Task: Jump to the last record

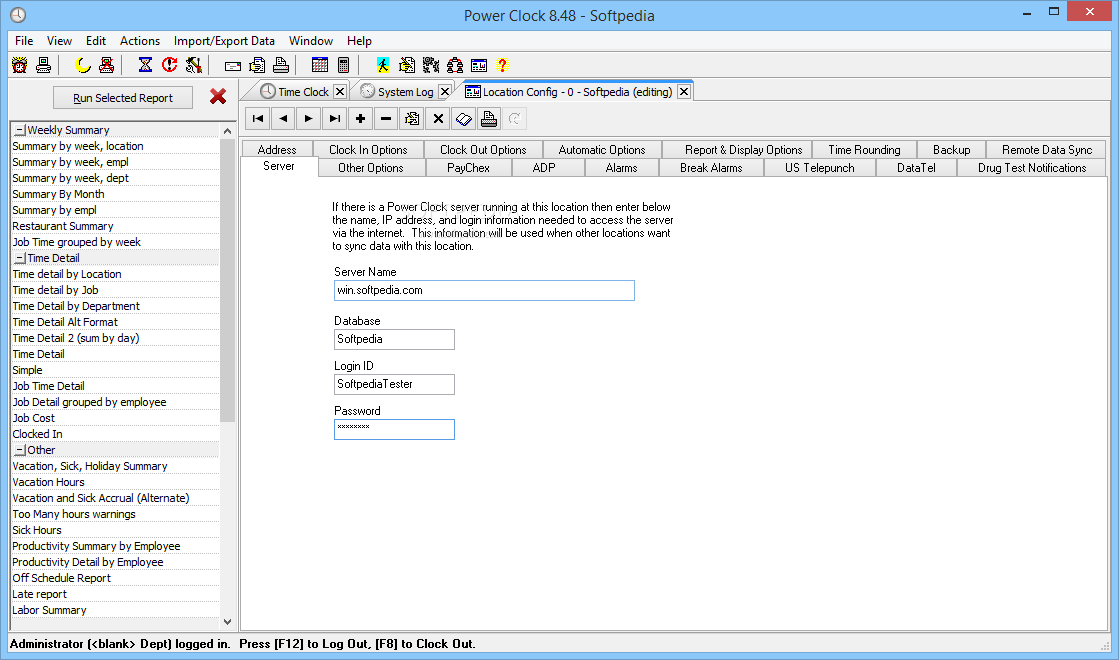Action: [x=335, y=118]
